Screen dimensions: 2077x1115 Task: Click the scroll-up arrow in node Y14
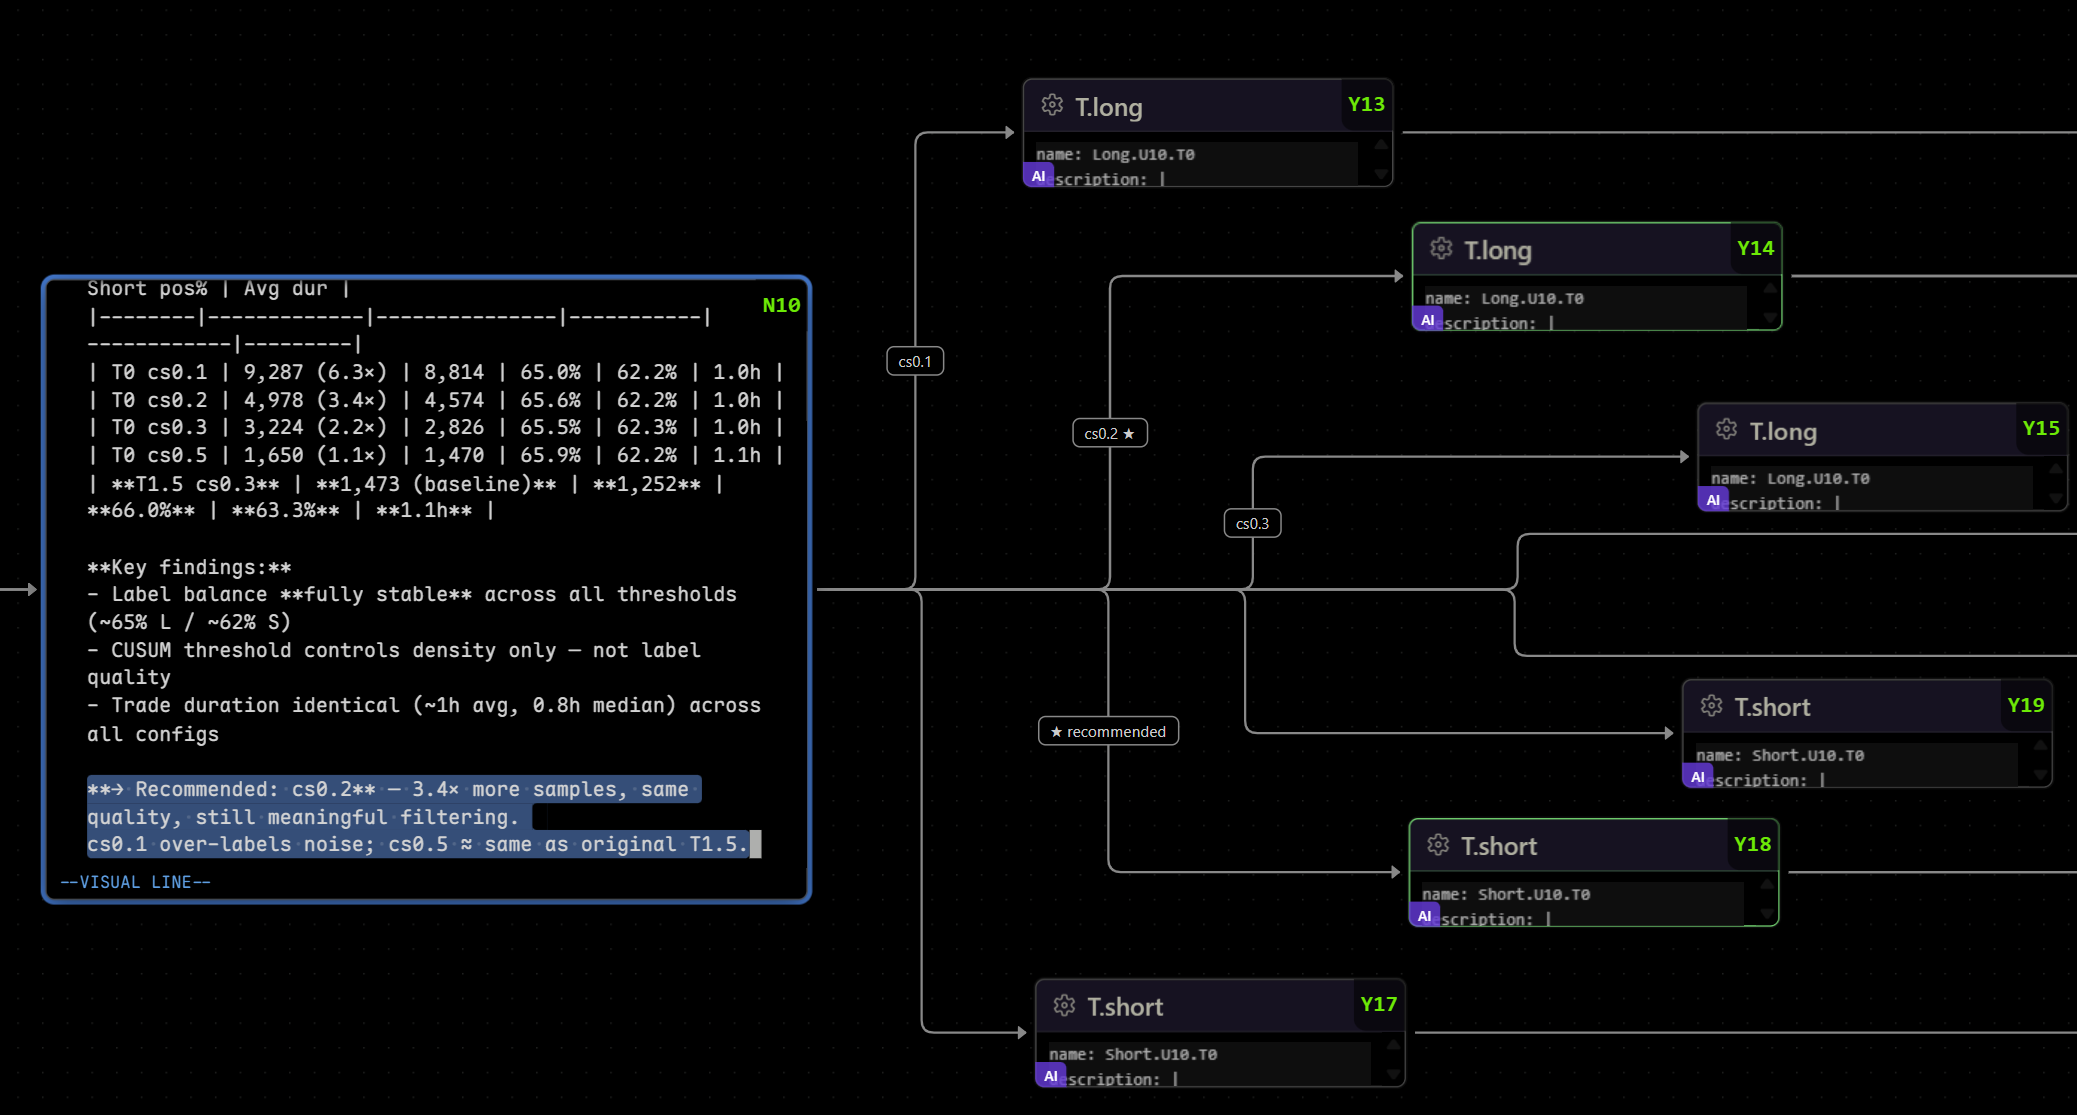tap(1769, 288)
